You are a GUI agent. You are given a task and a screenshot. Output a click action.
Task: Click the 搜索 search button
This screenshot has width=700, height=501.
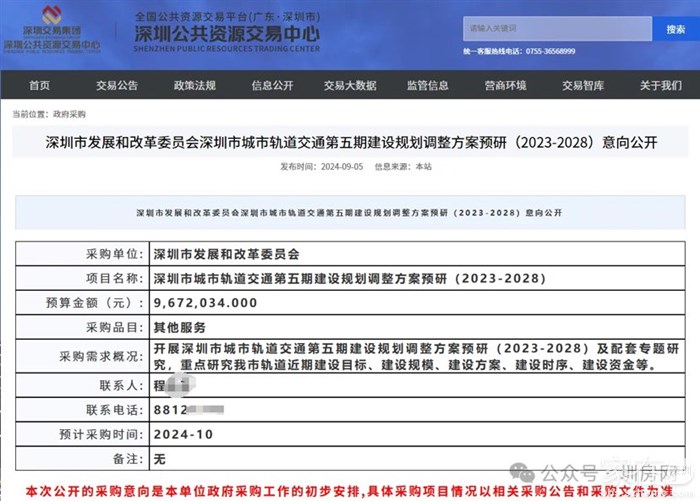675,30
